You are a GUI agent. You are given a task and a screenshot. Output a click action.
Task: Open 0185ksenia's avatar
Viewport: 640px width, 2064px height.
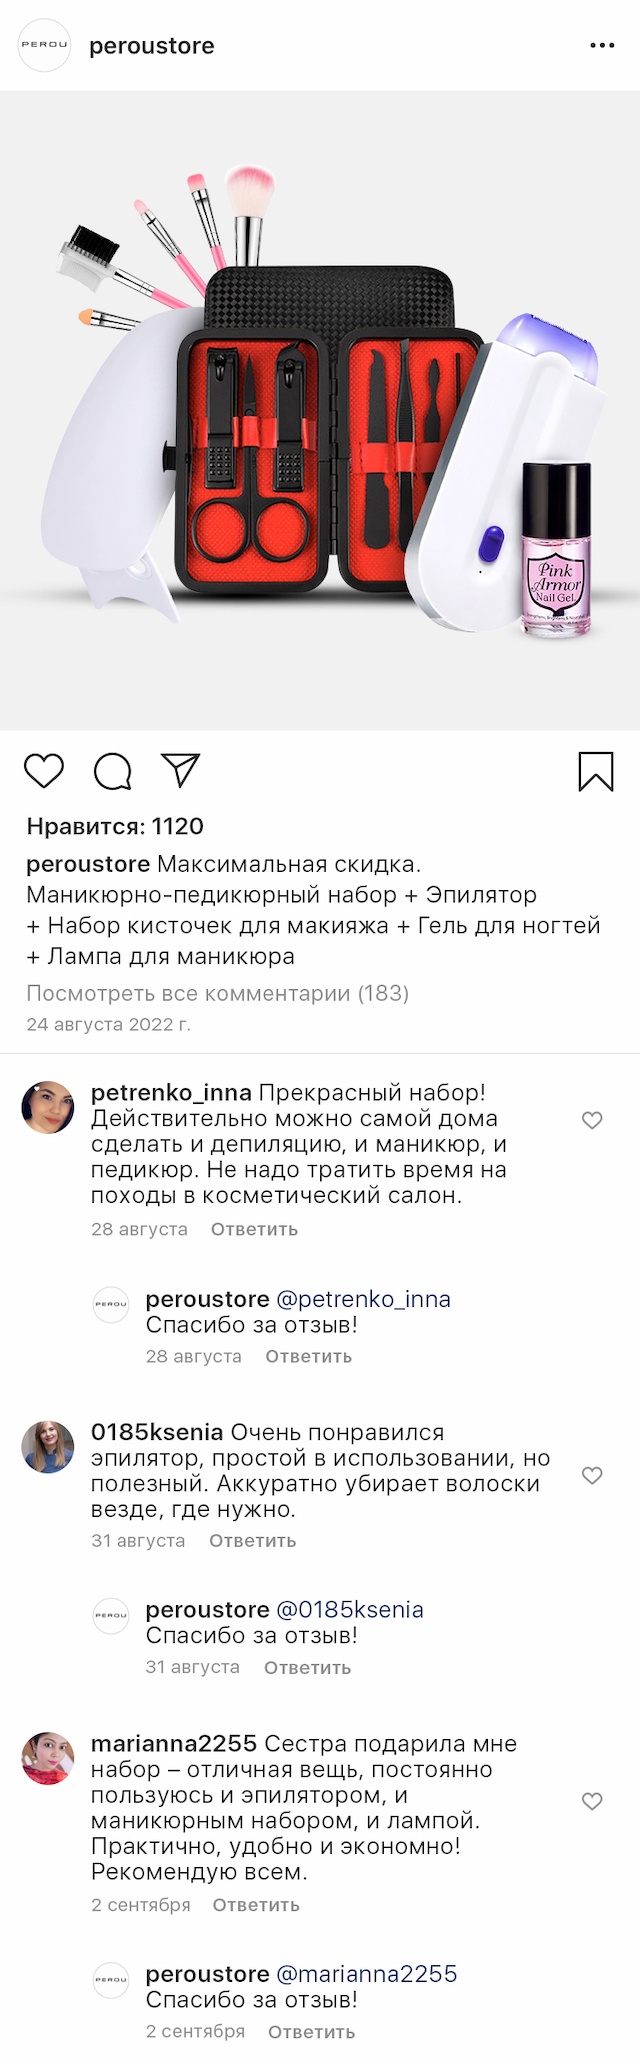48,1447
